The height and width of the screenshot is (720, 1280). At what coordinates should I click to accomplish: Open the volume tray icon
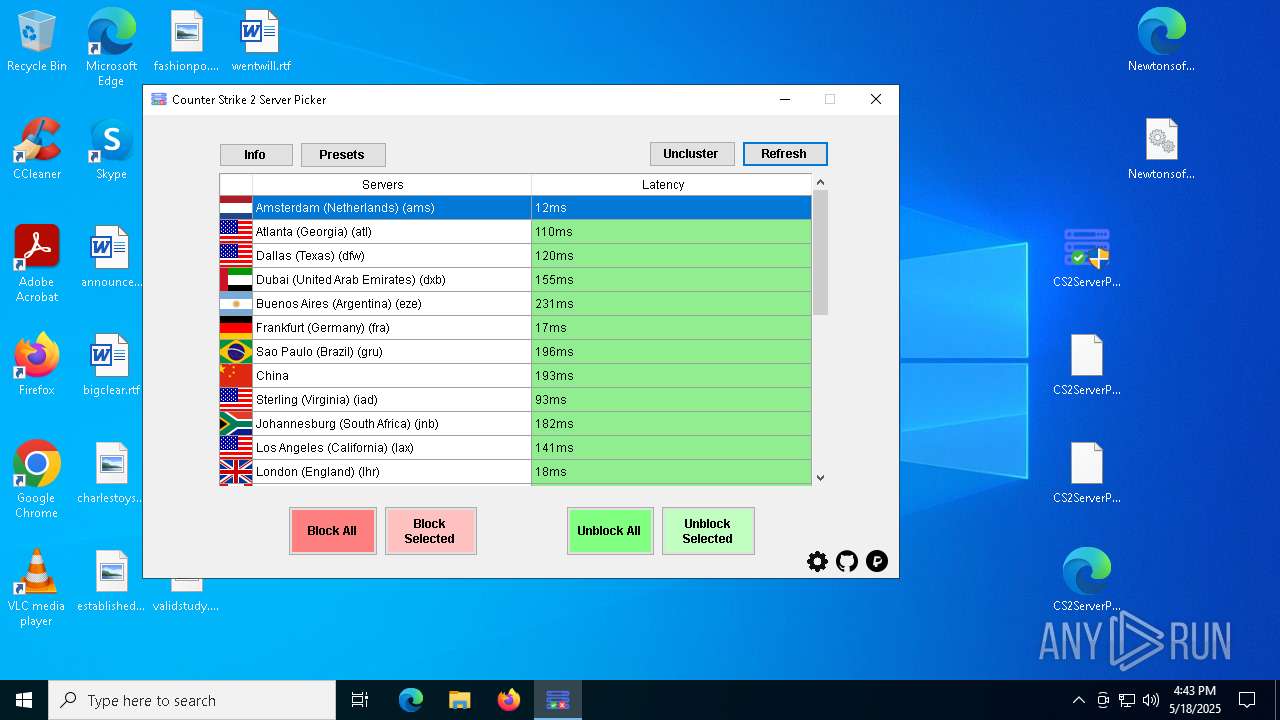1151,700
